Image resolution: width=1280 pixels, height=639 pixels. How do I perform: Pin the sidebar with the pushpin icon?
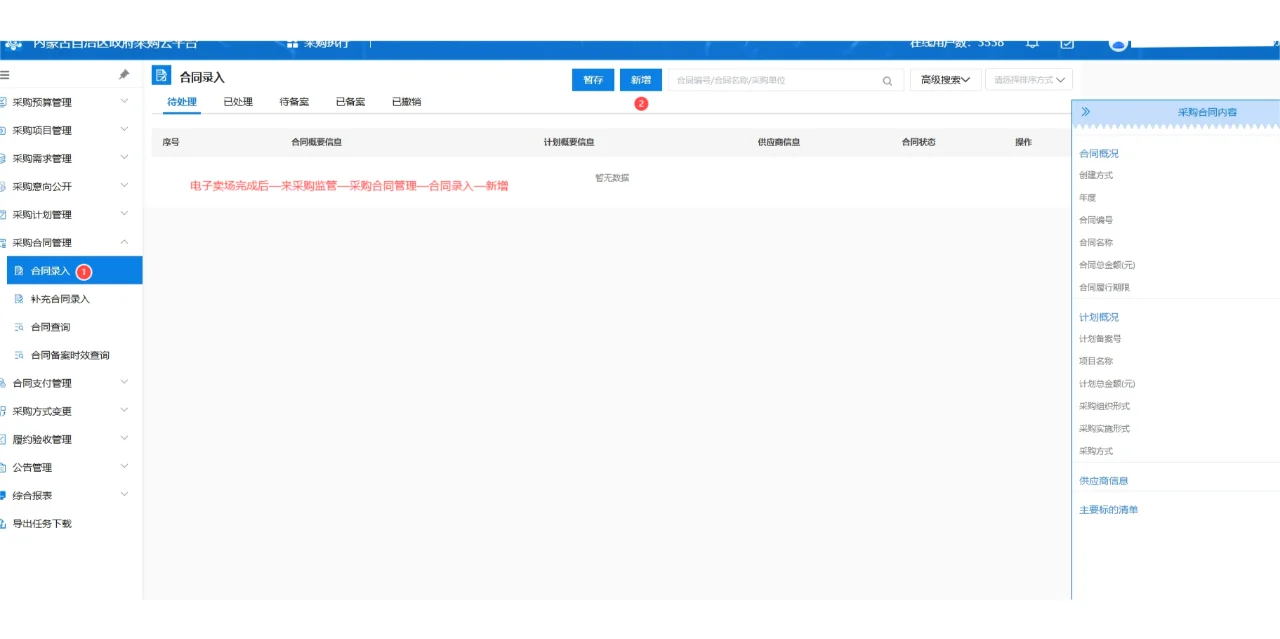tap(124, 75)
